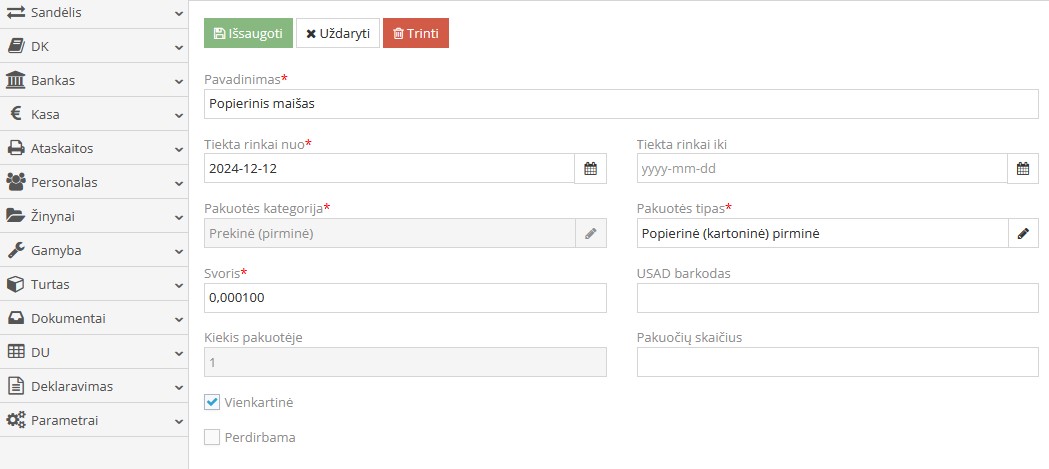The height and width of the screenshot is (469, 1049).
Task: Click pencil icon beside Pakuotės kategorija
Action: pyautogui.click(x=590, y=233)
